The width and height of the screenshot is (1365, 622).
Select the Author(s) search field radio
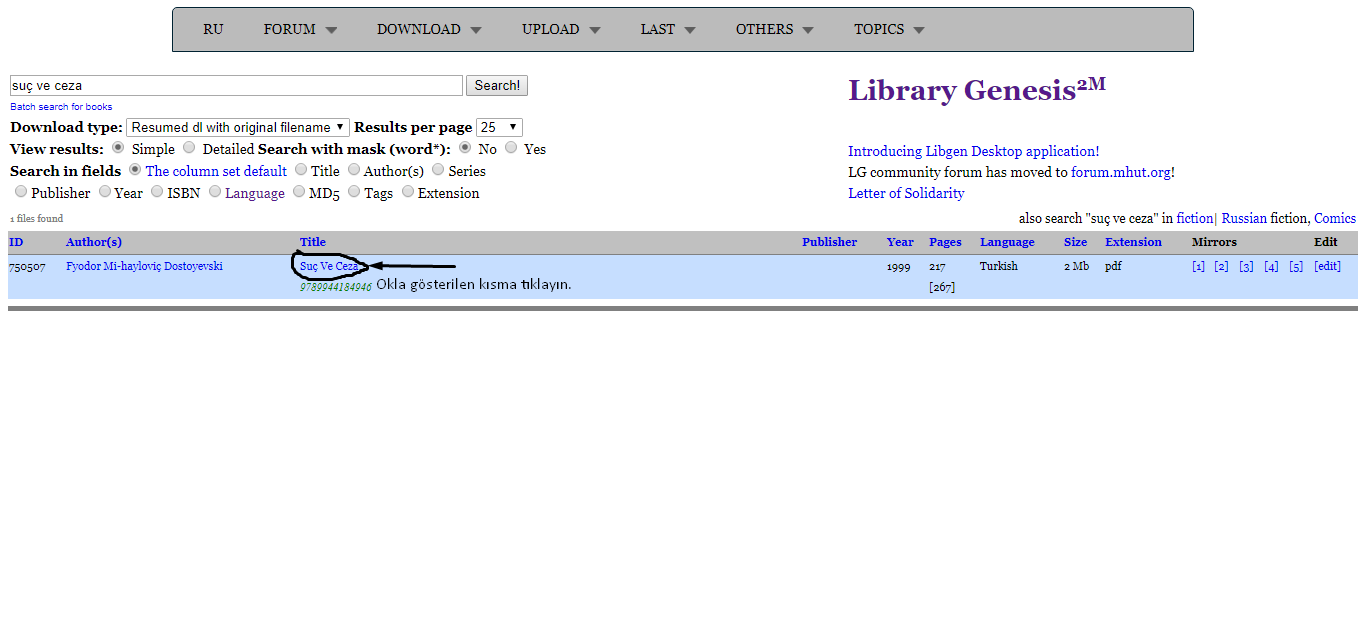point(354,170)
